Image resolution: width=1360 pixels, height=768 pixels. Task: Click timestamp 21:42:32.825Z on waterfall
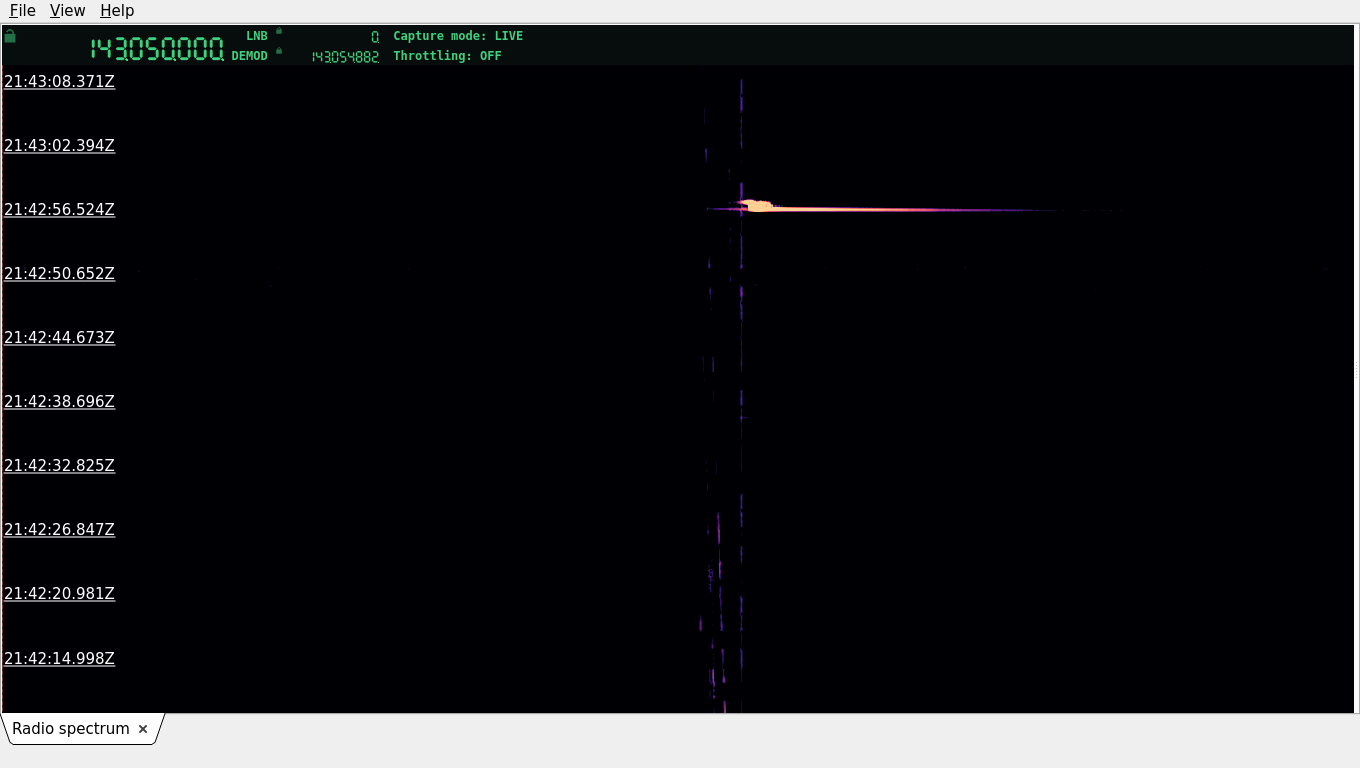tap(59, 465)
